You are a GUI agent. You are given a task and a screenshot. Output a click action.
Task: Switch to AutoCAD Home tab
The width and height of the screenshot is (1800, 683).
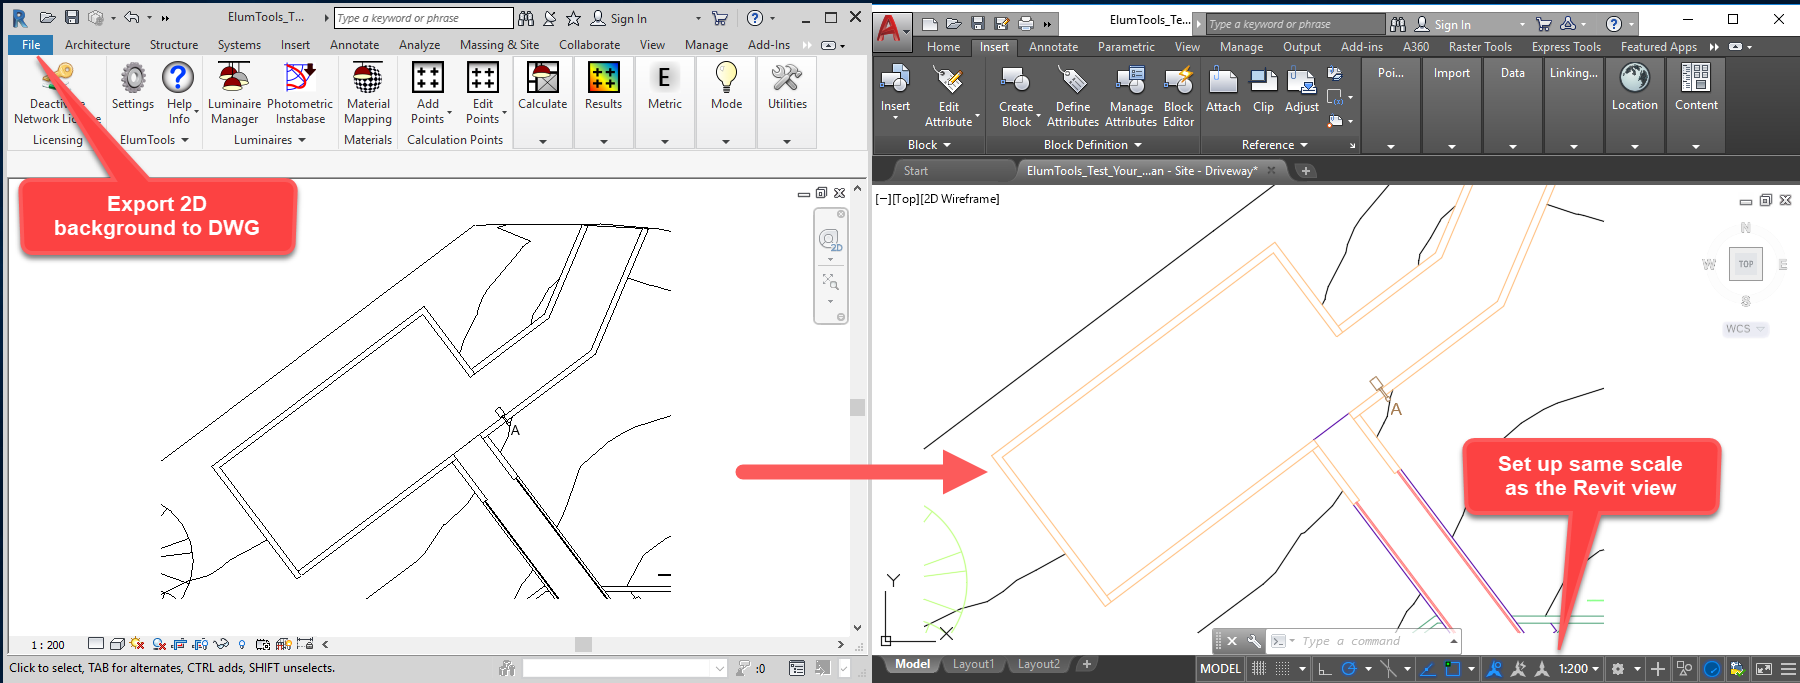click(x=943, y=47)
